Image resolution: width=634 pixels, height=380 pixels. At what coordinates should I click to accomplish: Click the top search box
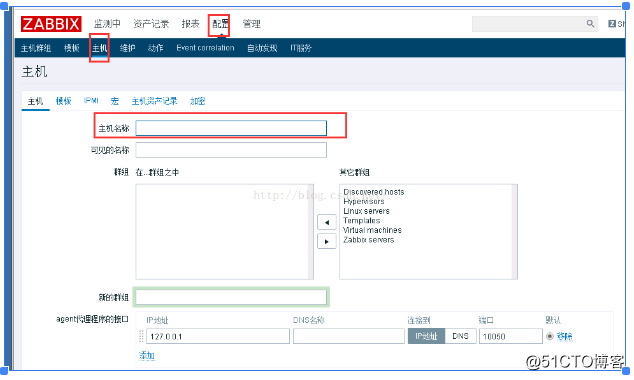(x=535, y=24)
